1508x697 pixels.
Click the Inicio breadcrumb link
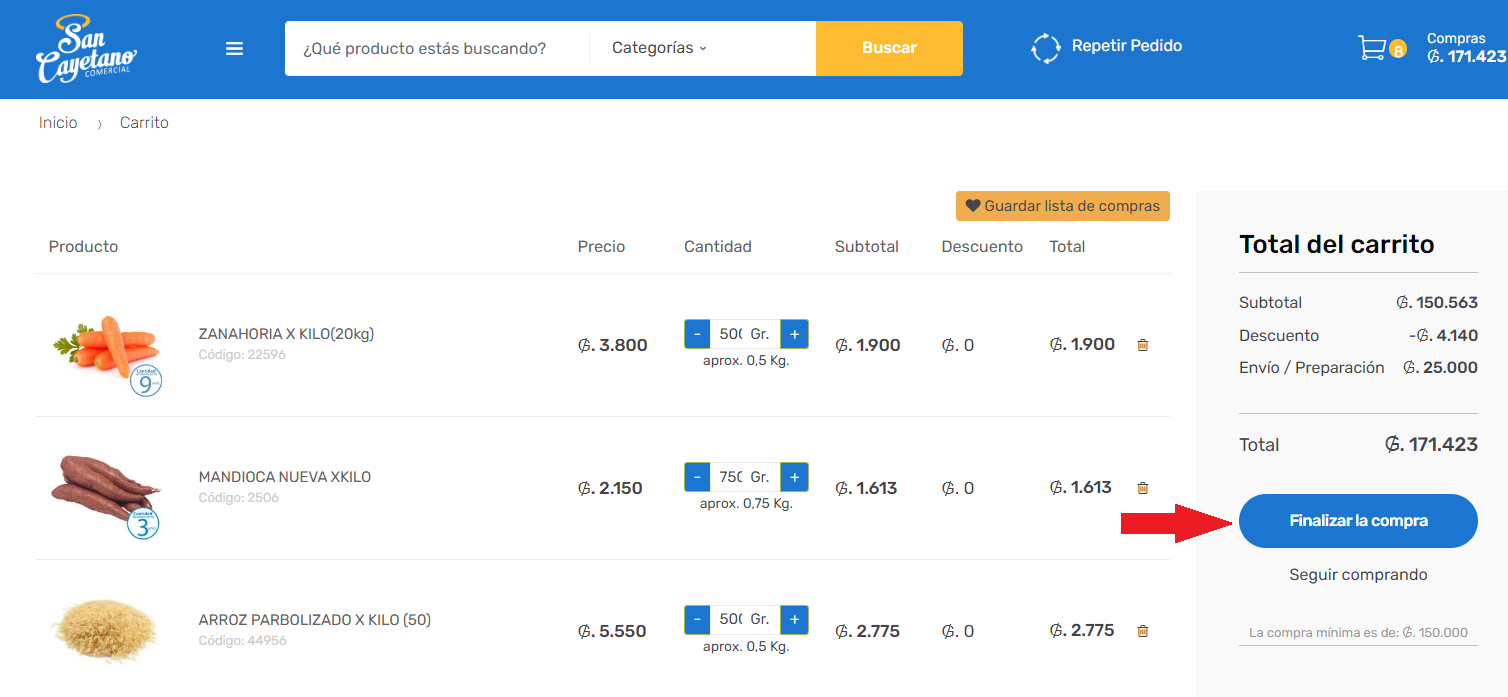[58, 122]
